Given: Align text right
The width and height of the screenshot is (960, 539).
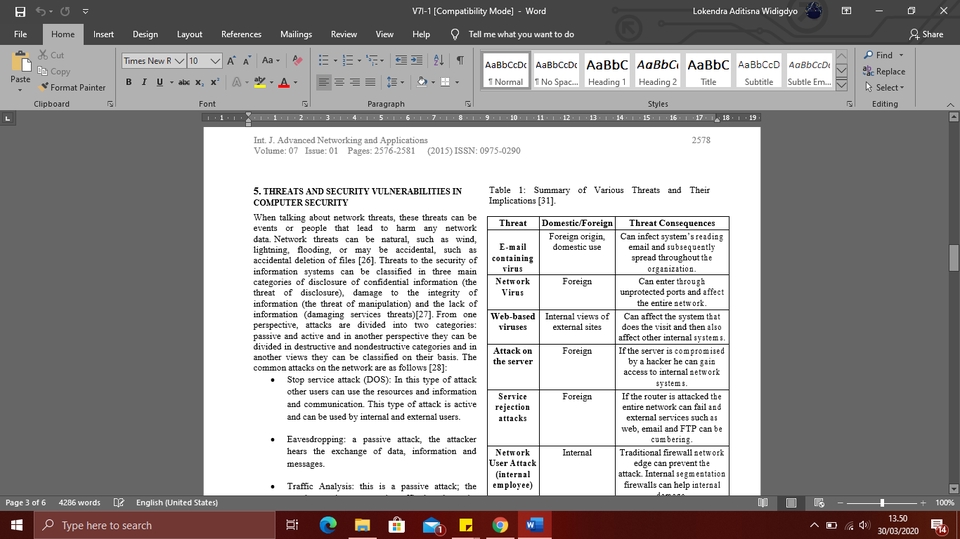Looking at the screenshot, I should click(354, 82).
